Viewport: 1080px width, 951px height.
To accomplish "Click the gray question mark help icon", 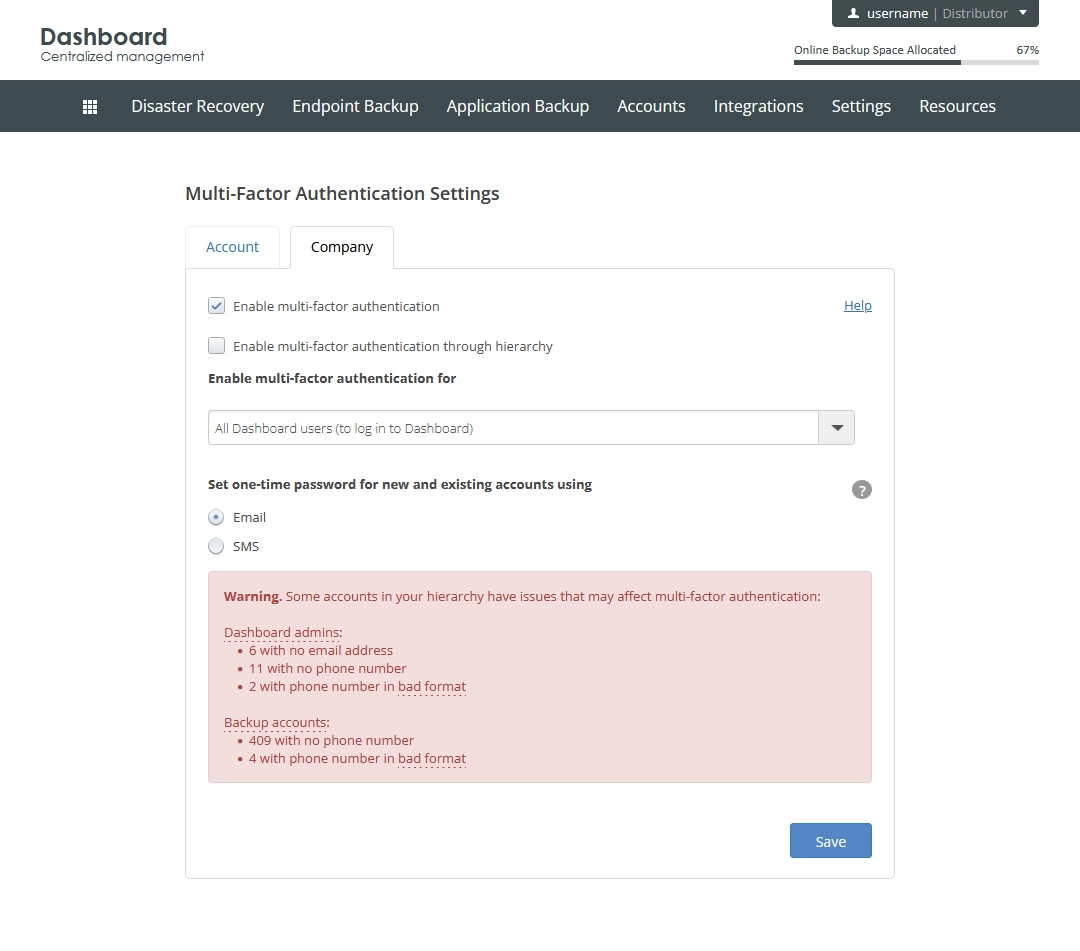I will (862, 490).
